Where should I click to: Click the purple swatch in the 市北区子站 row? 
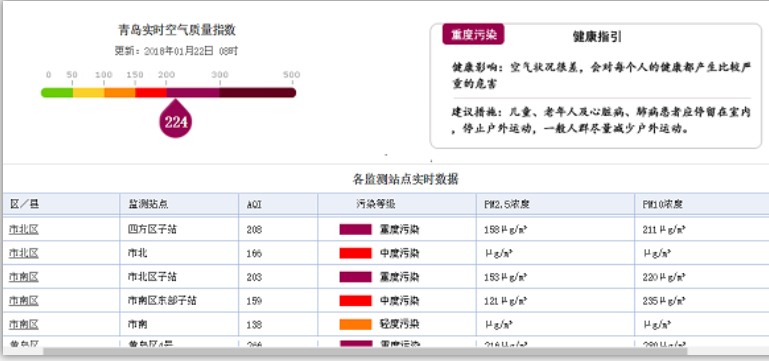[356, 277]
